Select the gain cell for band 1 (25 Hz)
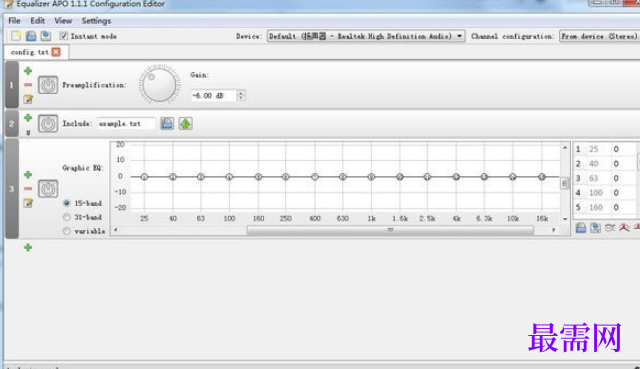640x369 pixels. (624, 149)
